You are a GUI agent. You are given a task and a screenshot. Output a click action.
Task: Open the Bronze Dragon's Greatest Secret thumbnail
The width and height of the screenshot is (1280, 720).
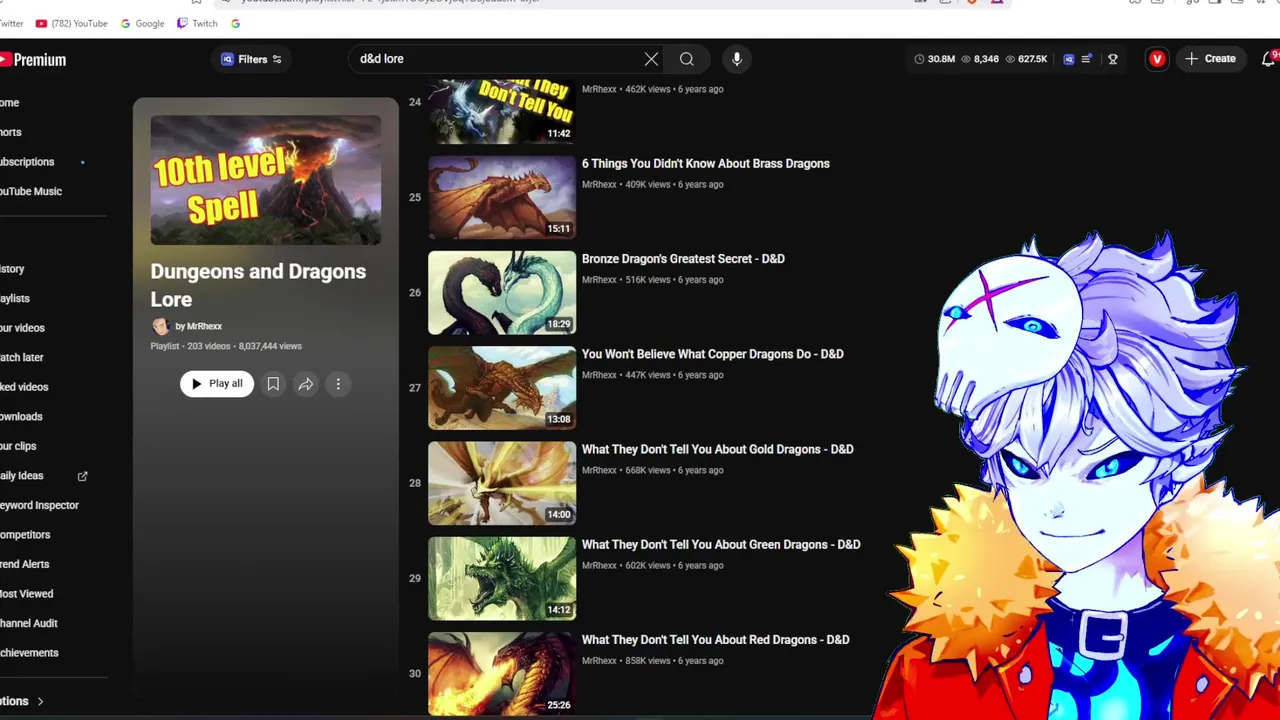click(502, 293)
